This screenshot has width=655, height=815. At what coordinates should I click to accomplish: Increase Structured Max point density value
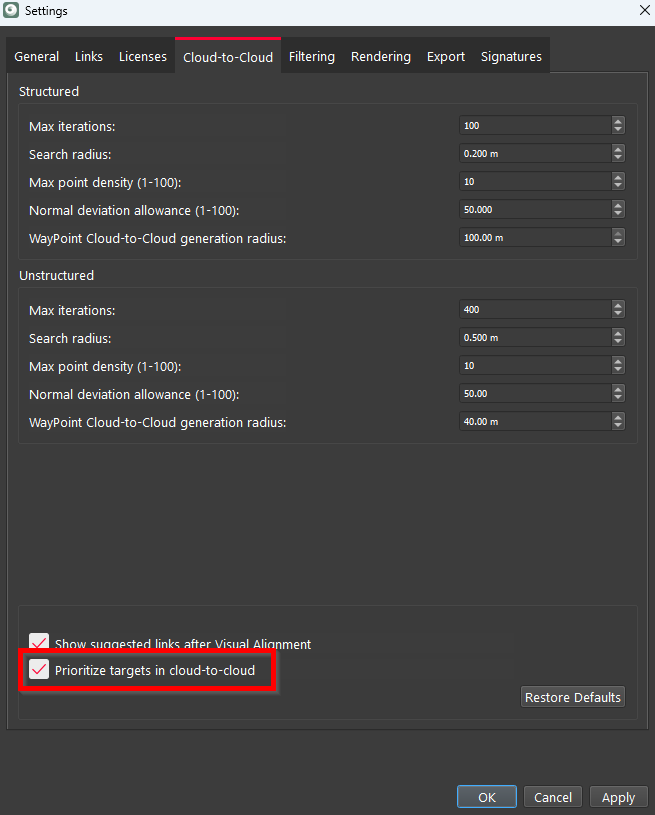(x=618, y=177)
